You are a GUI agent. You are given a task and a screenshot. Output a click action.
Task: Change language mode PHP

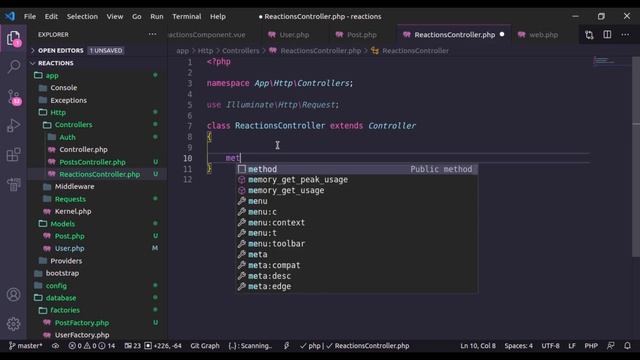click(591, 346)
